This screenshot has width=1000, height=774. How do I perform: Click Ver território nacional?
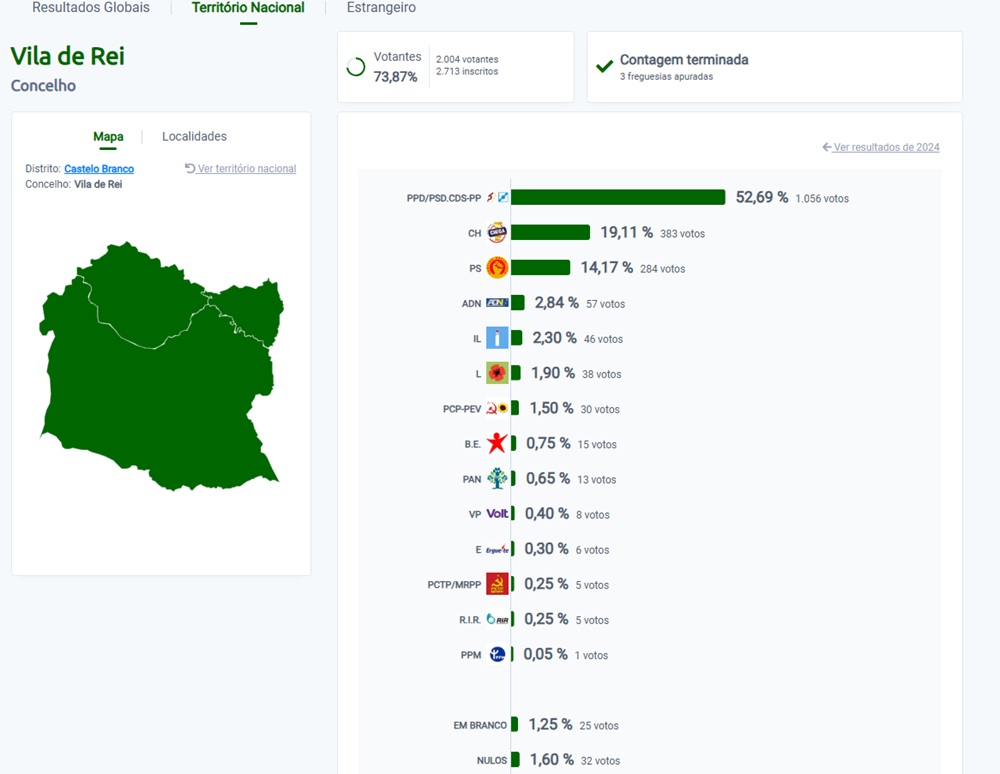pos(247,168)
